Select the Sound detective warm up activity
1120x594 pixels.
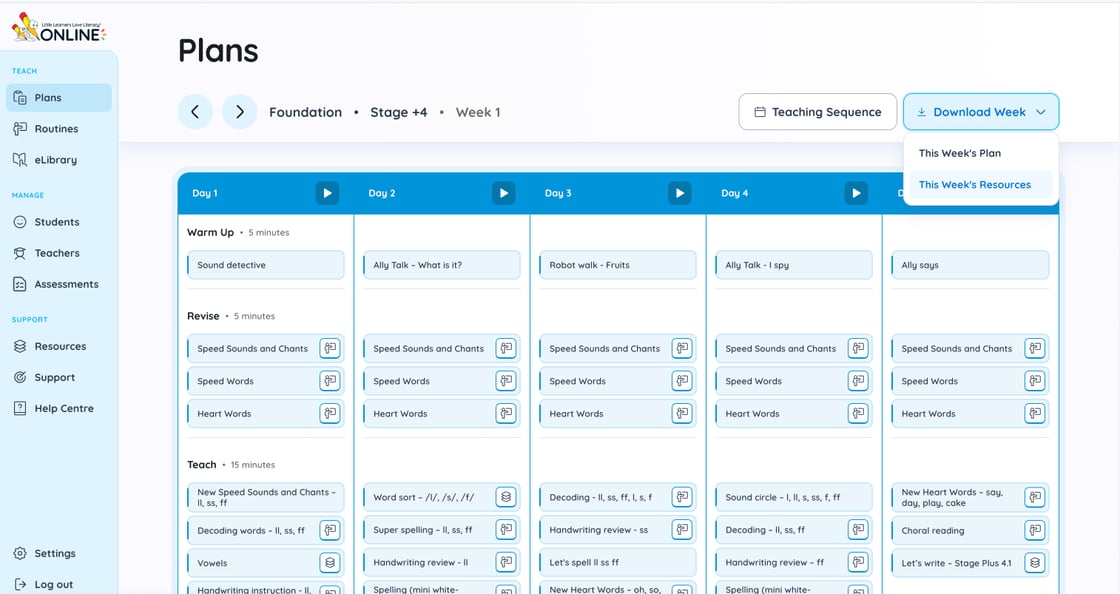tap(265, 265)
